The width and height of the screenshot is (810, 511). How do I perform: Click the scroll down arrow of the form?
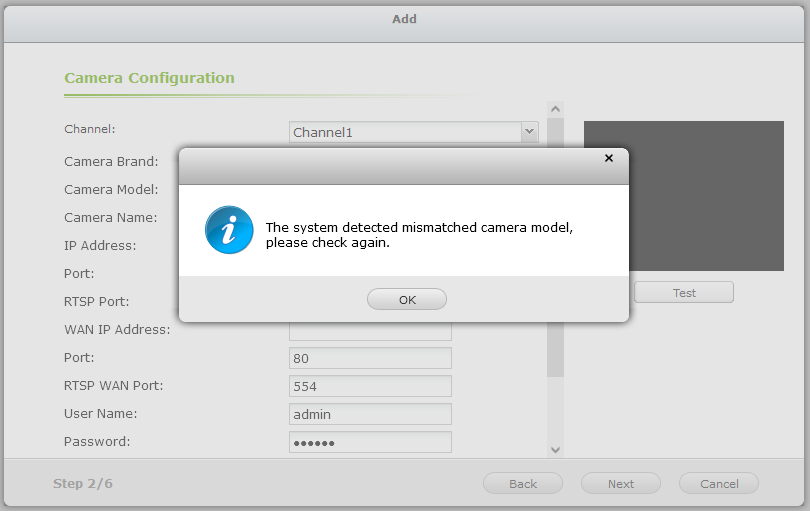coord(555,450)
